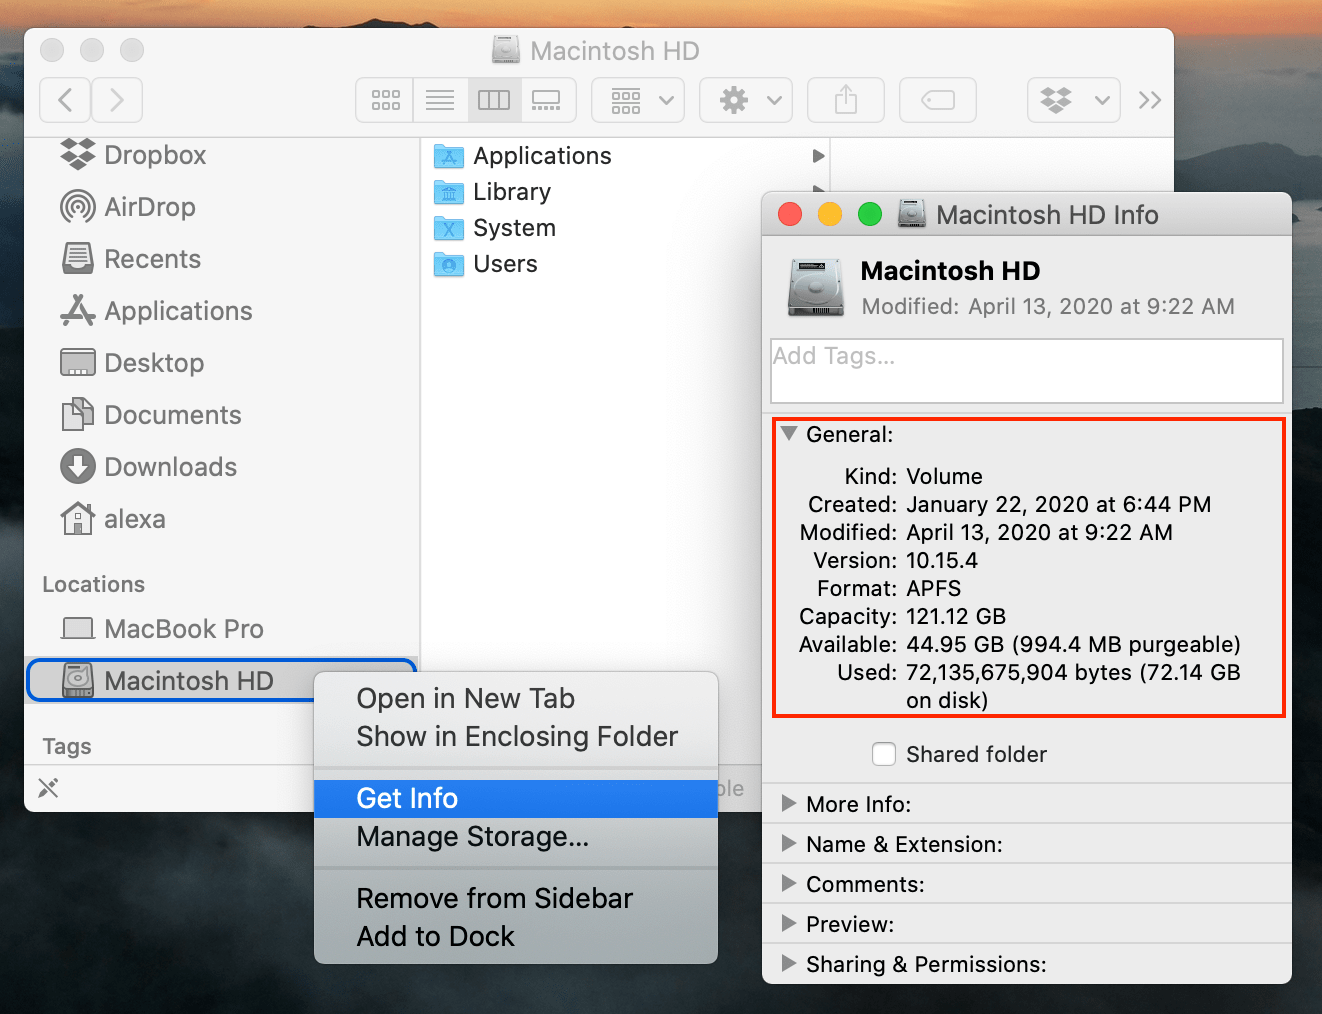Expand the Sharing & Permissions section
The height and width of the screenshot is (1014, 1322).
coord(788,964)
